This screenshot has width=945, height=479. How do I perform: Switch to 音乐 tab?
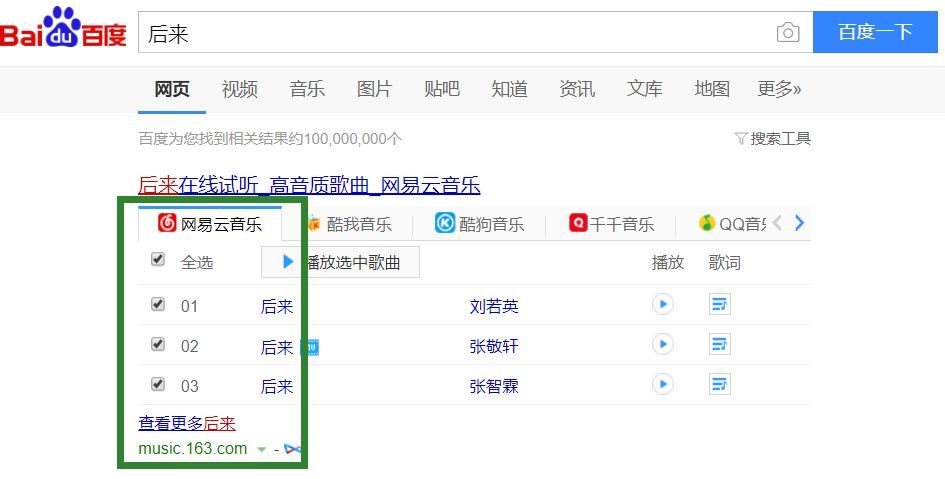pos(307,89)
